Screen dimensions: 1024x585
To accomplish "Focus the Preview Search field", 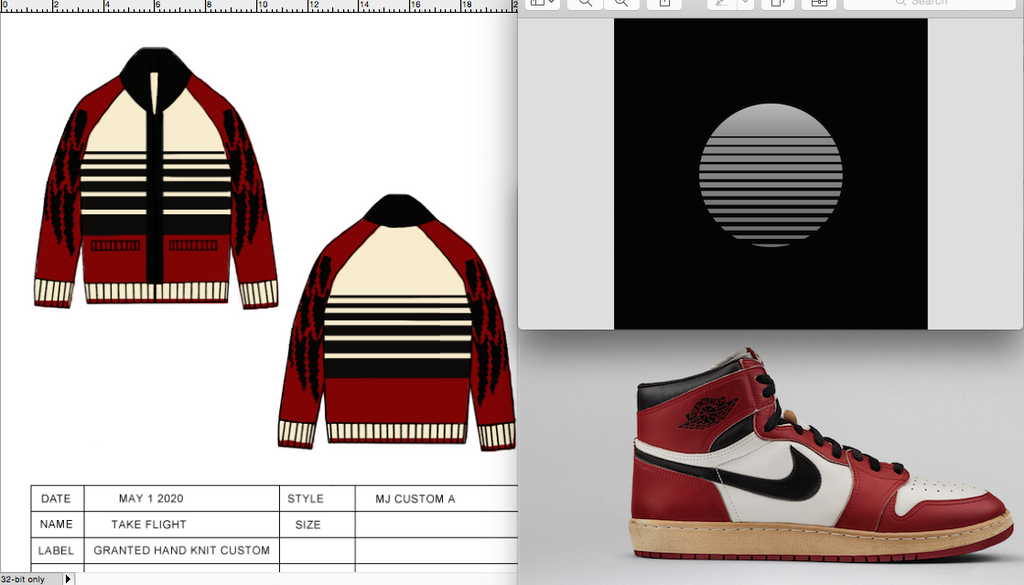I will [x=929, y=3].
